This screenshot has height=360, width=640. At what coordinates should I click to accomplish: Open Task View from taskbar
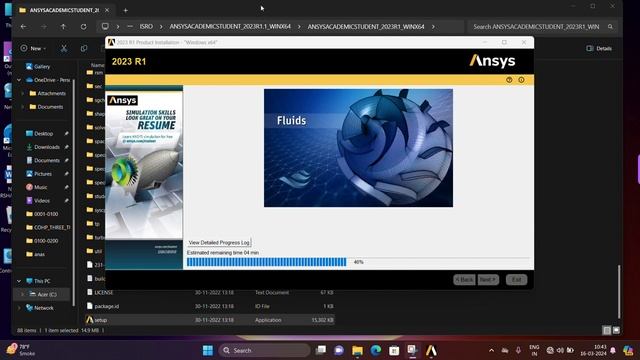point(321,350)
